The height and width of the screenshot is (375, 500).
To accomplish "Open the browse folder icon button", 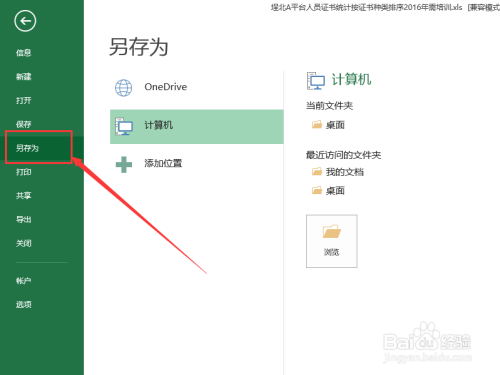I will coord(332,241).
